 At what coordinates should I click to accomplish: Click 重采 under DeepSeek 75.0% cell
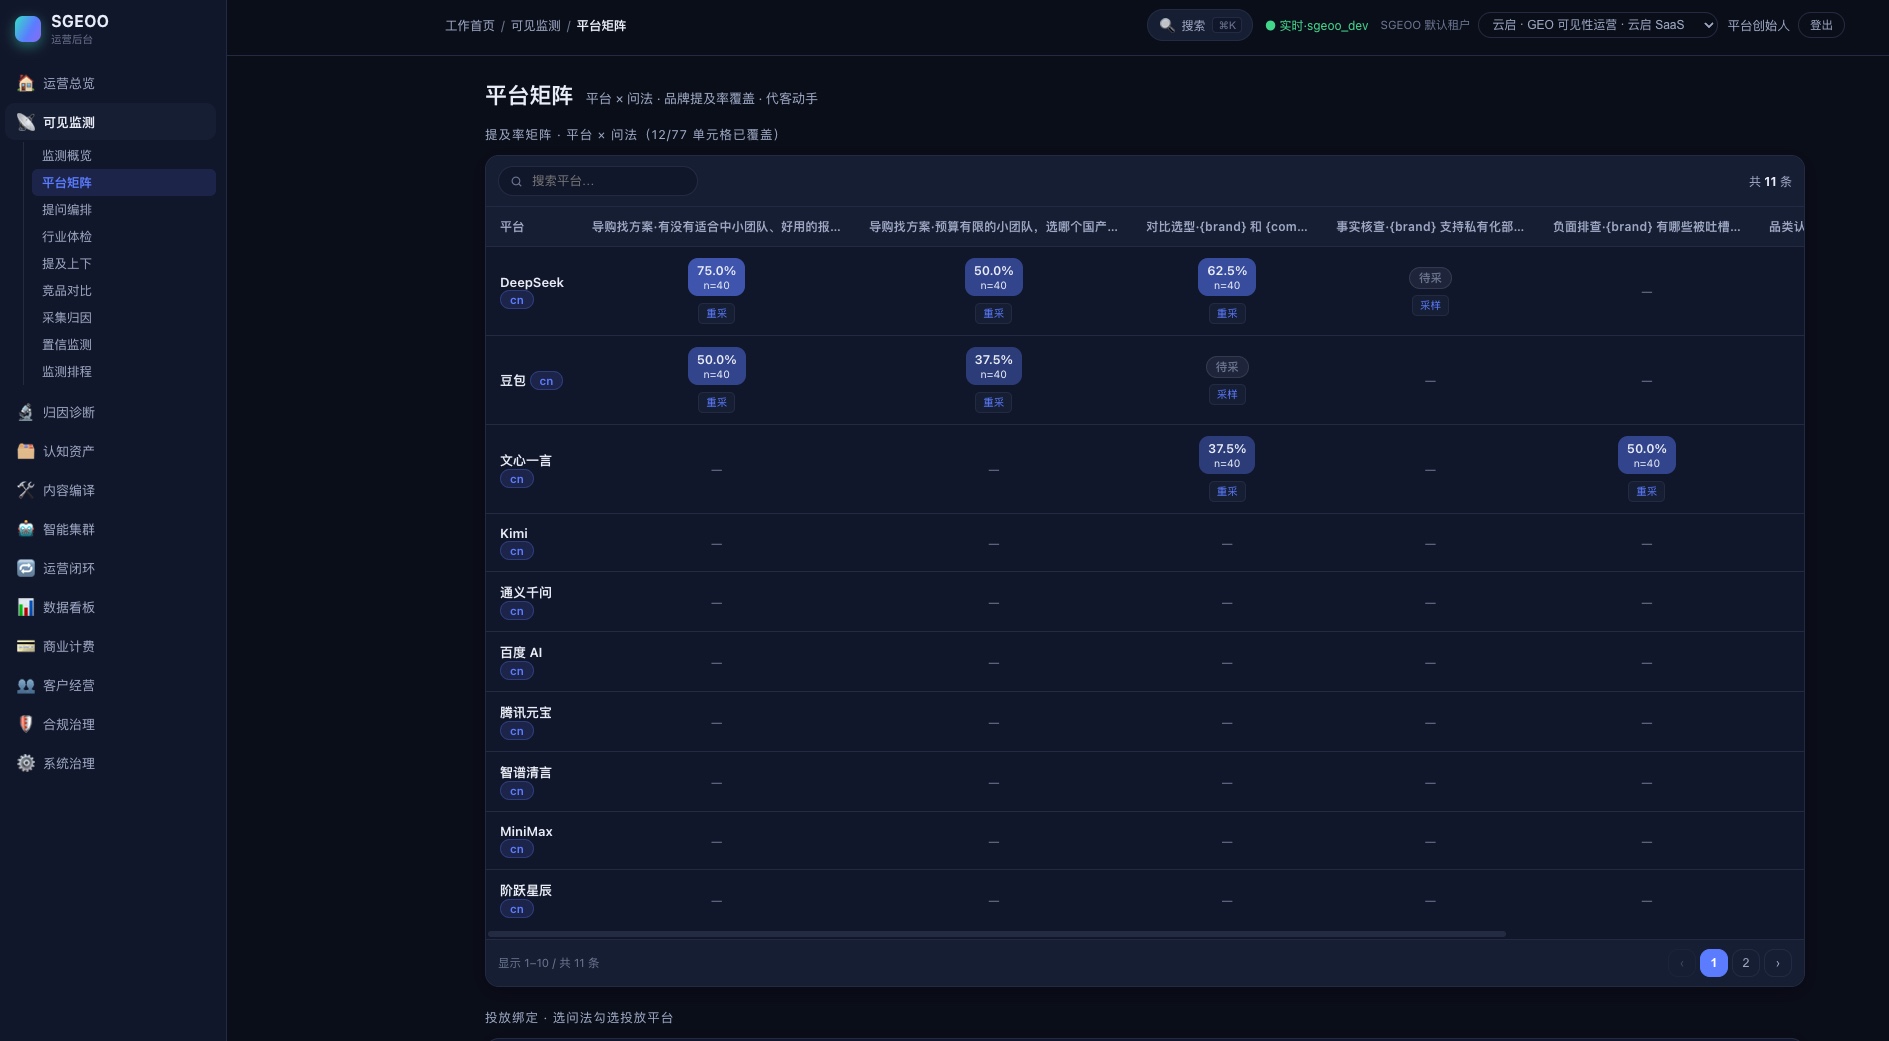(x=716, y=313)
